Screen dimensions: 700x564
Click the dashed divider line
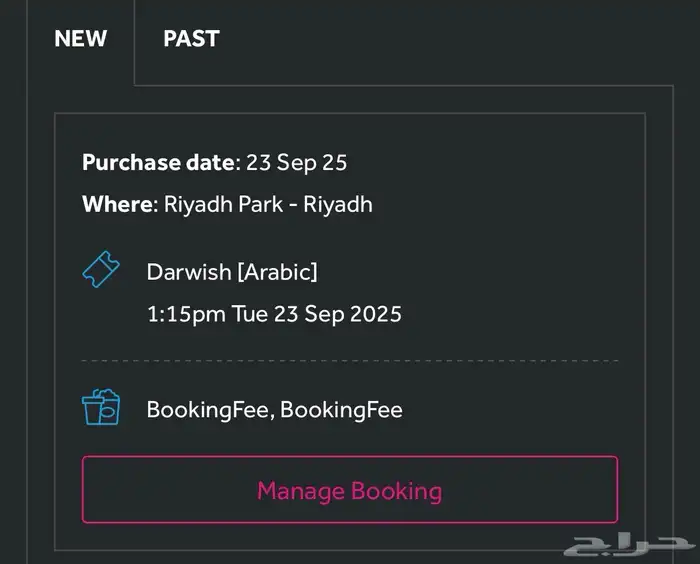(350, 360)
